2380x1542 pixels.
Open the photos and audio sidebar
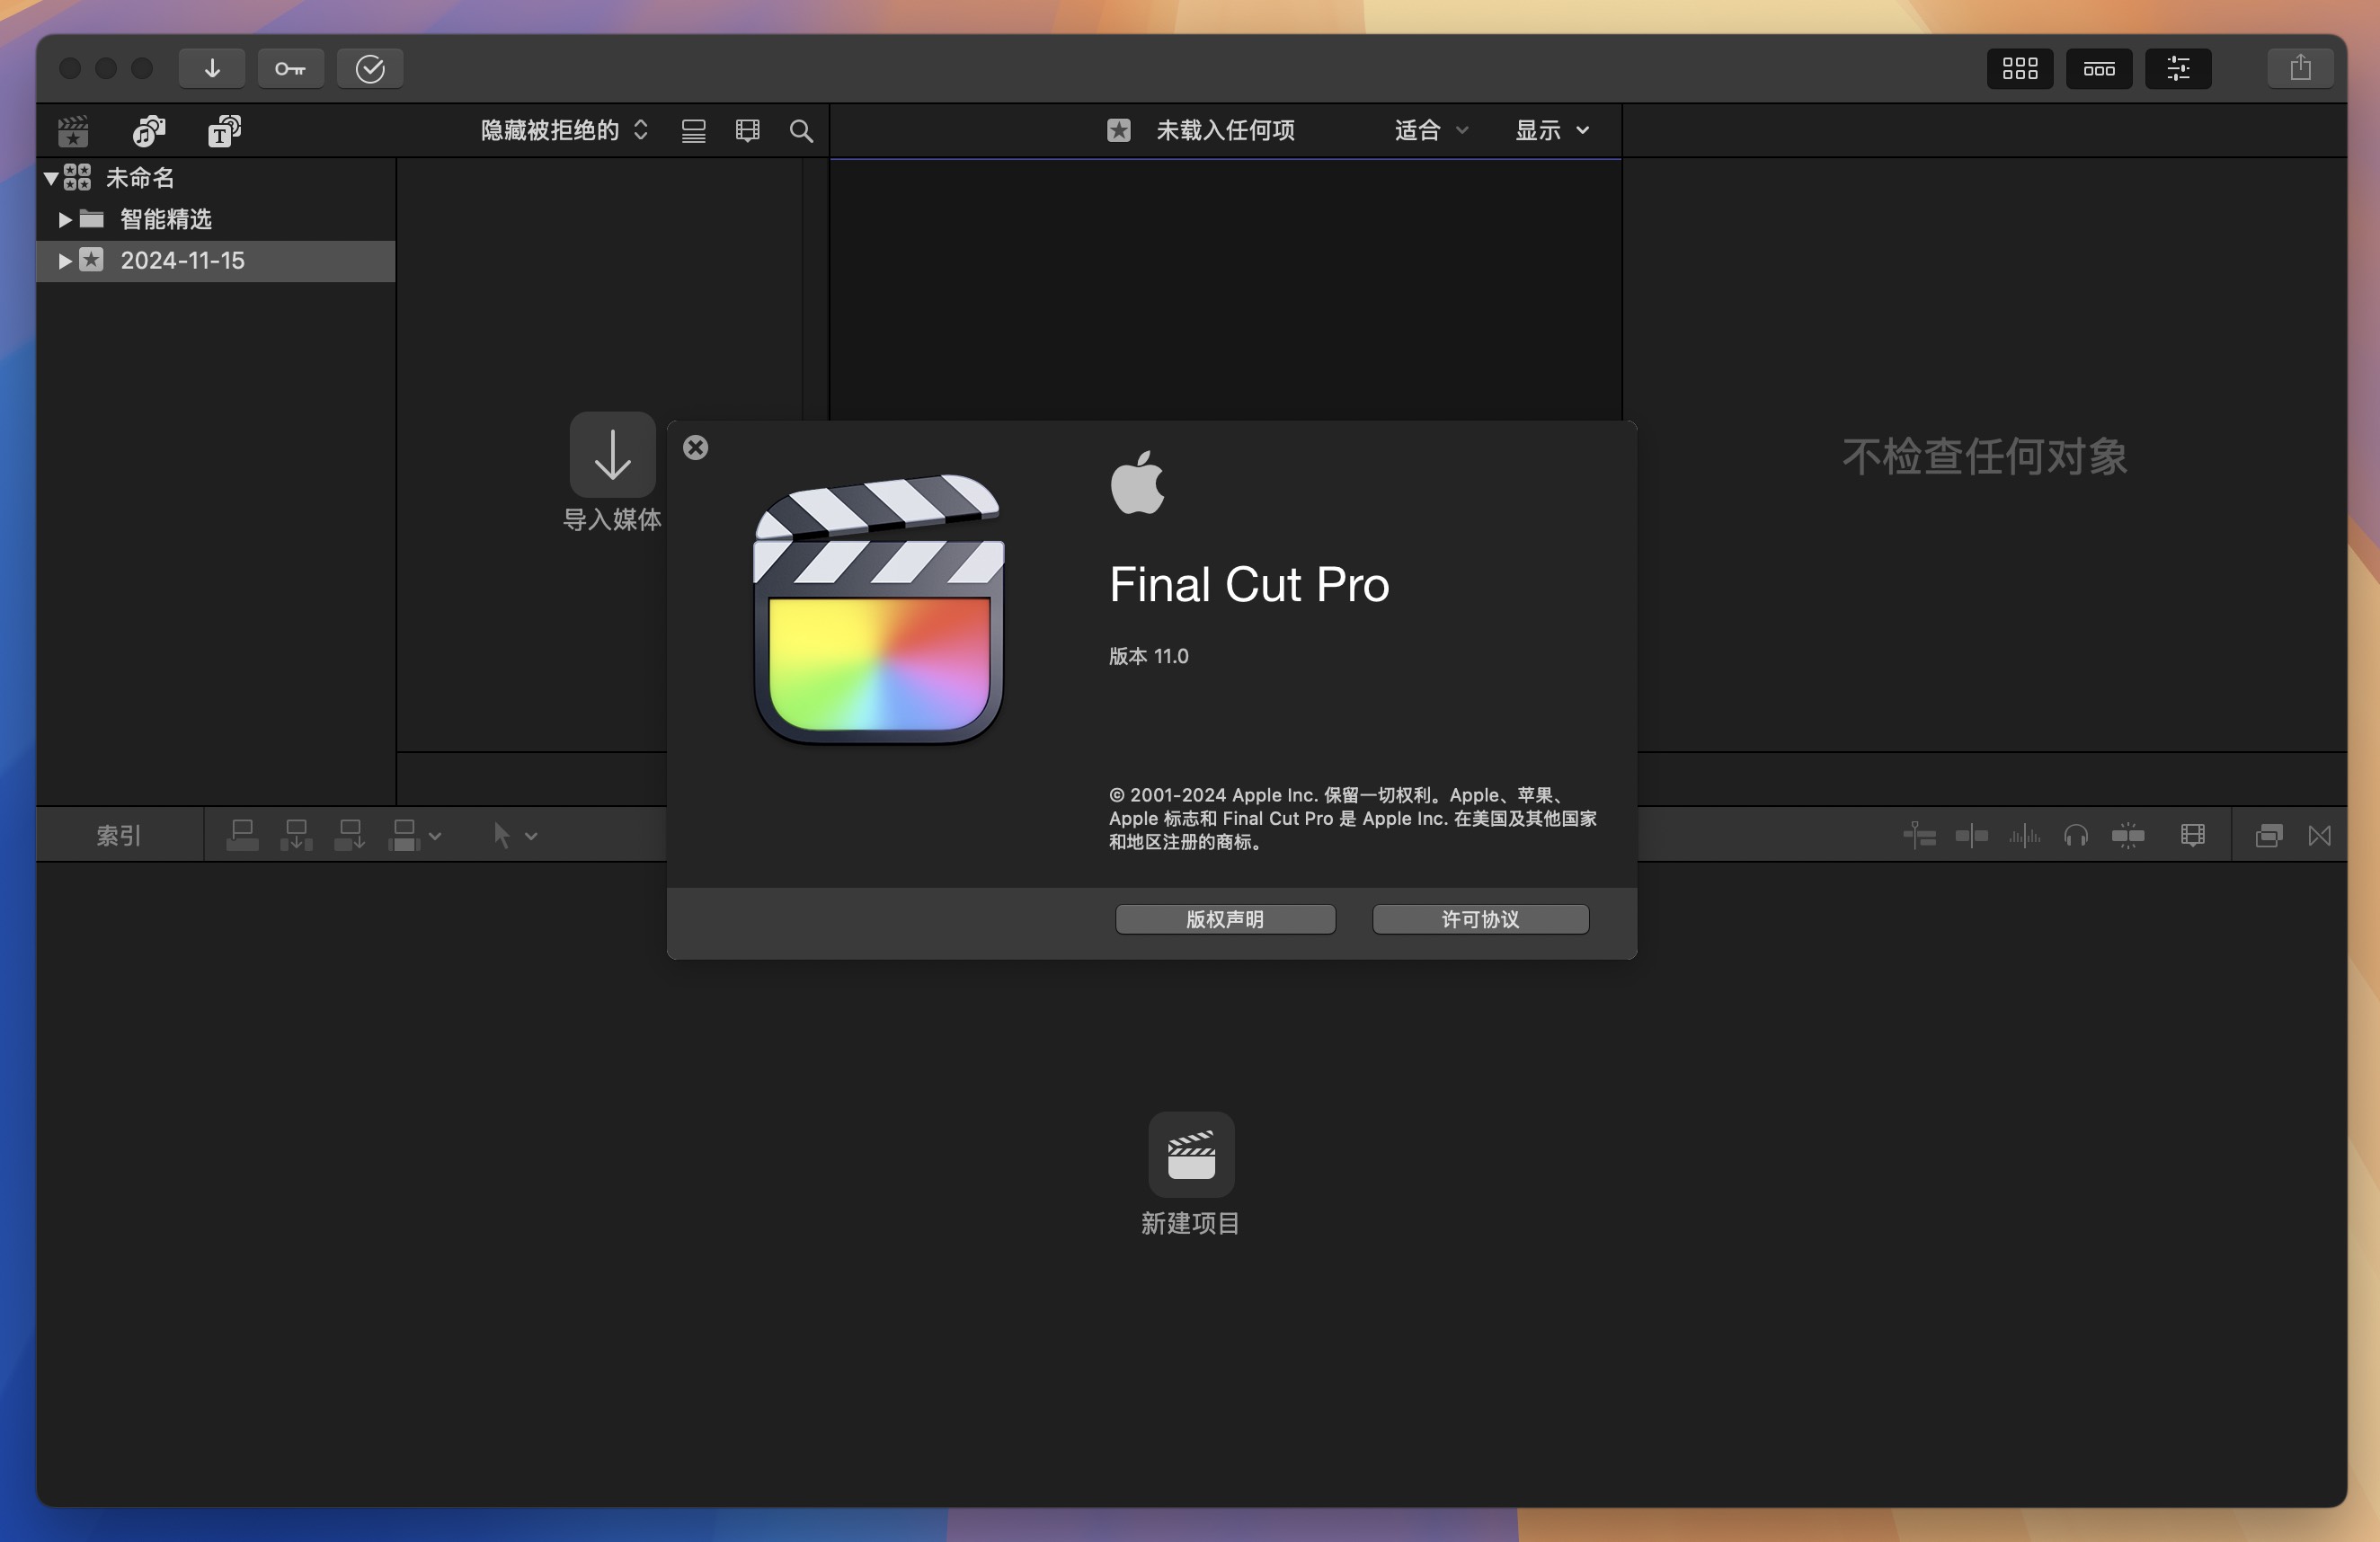click(149, 131)
